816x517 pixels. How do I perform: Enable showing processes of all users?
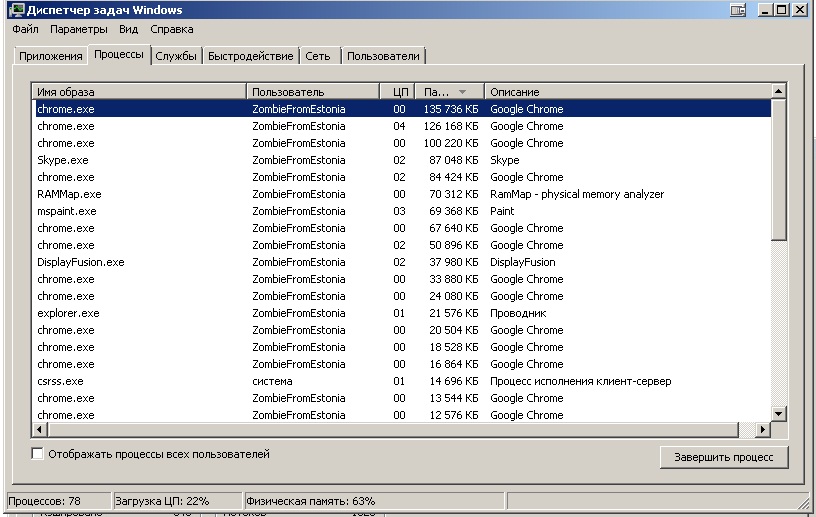pos(37,453)
